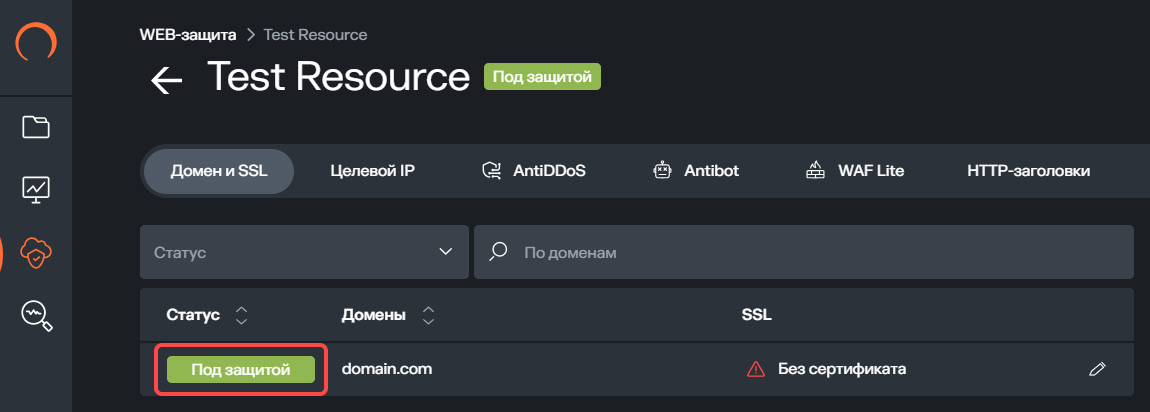
Task: Open the monitoring chart sidebar icon
Action: (x=36, y=189)
